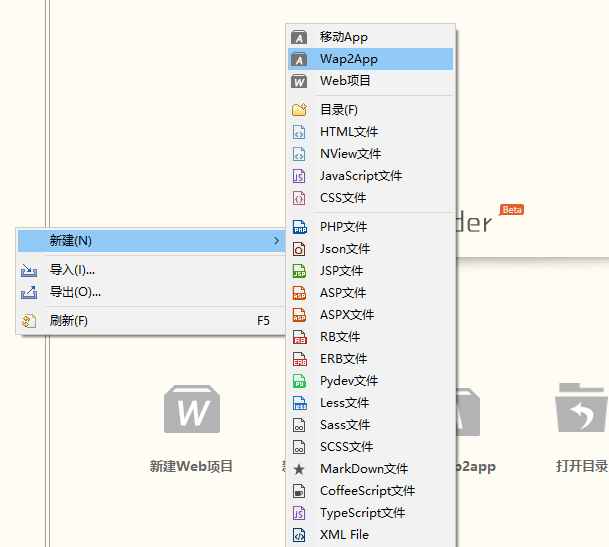
Task: Expand the 新建(N) submenu arrow
Action: tap(276, 241)
